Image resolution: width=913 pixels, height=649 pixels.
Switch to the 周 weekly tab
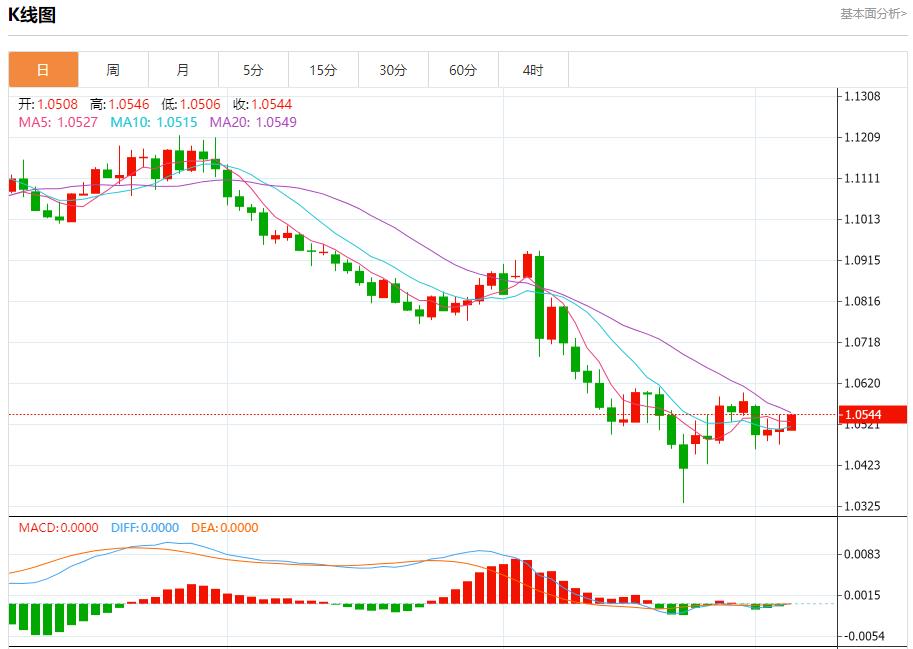[x=113, y=70]
